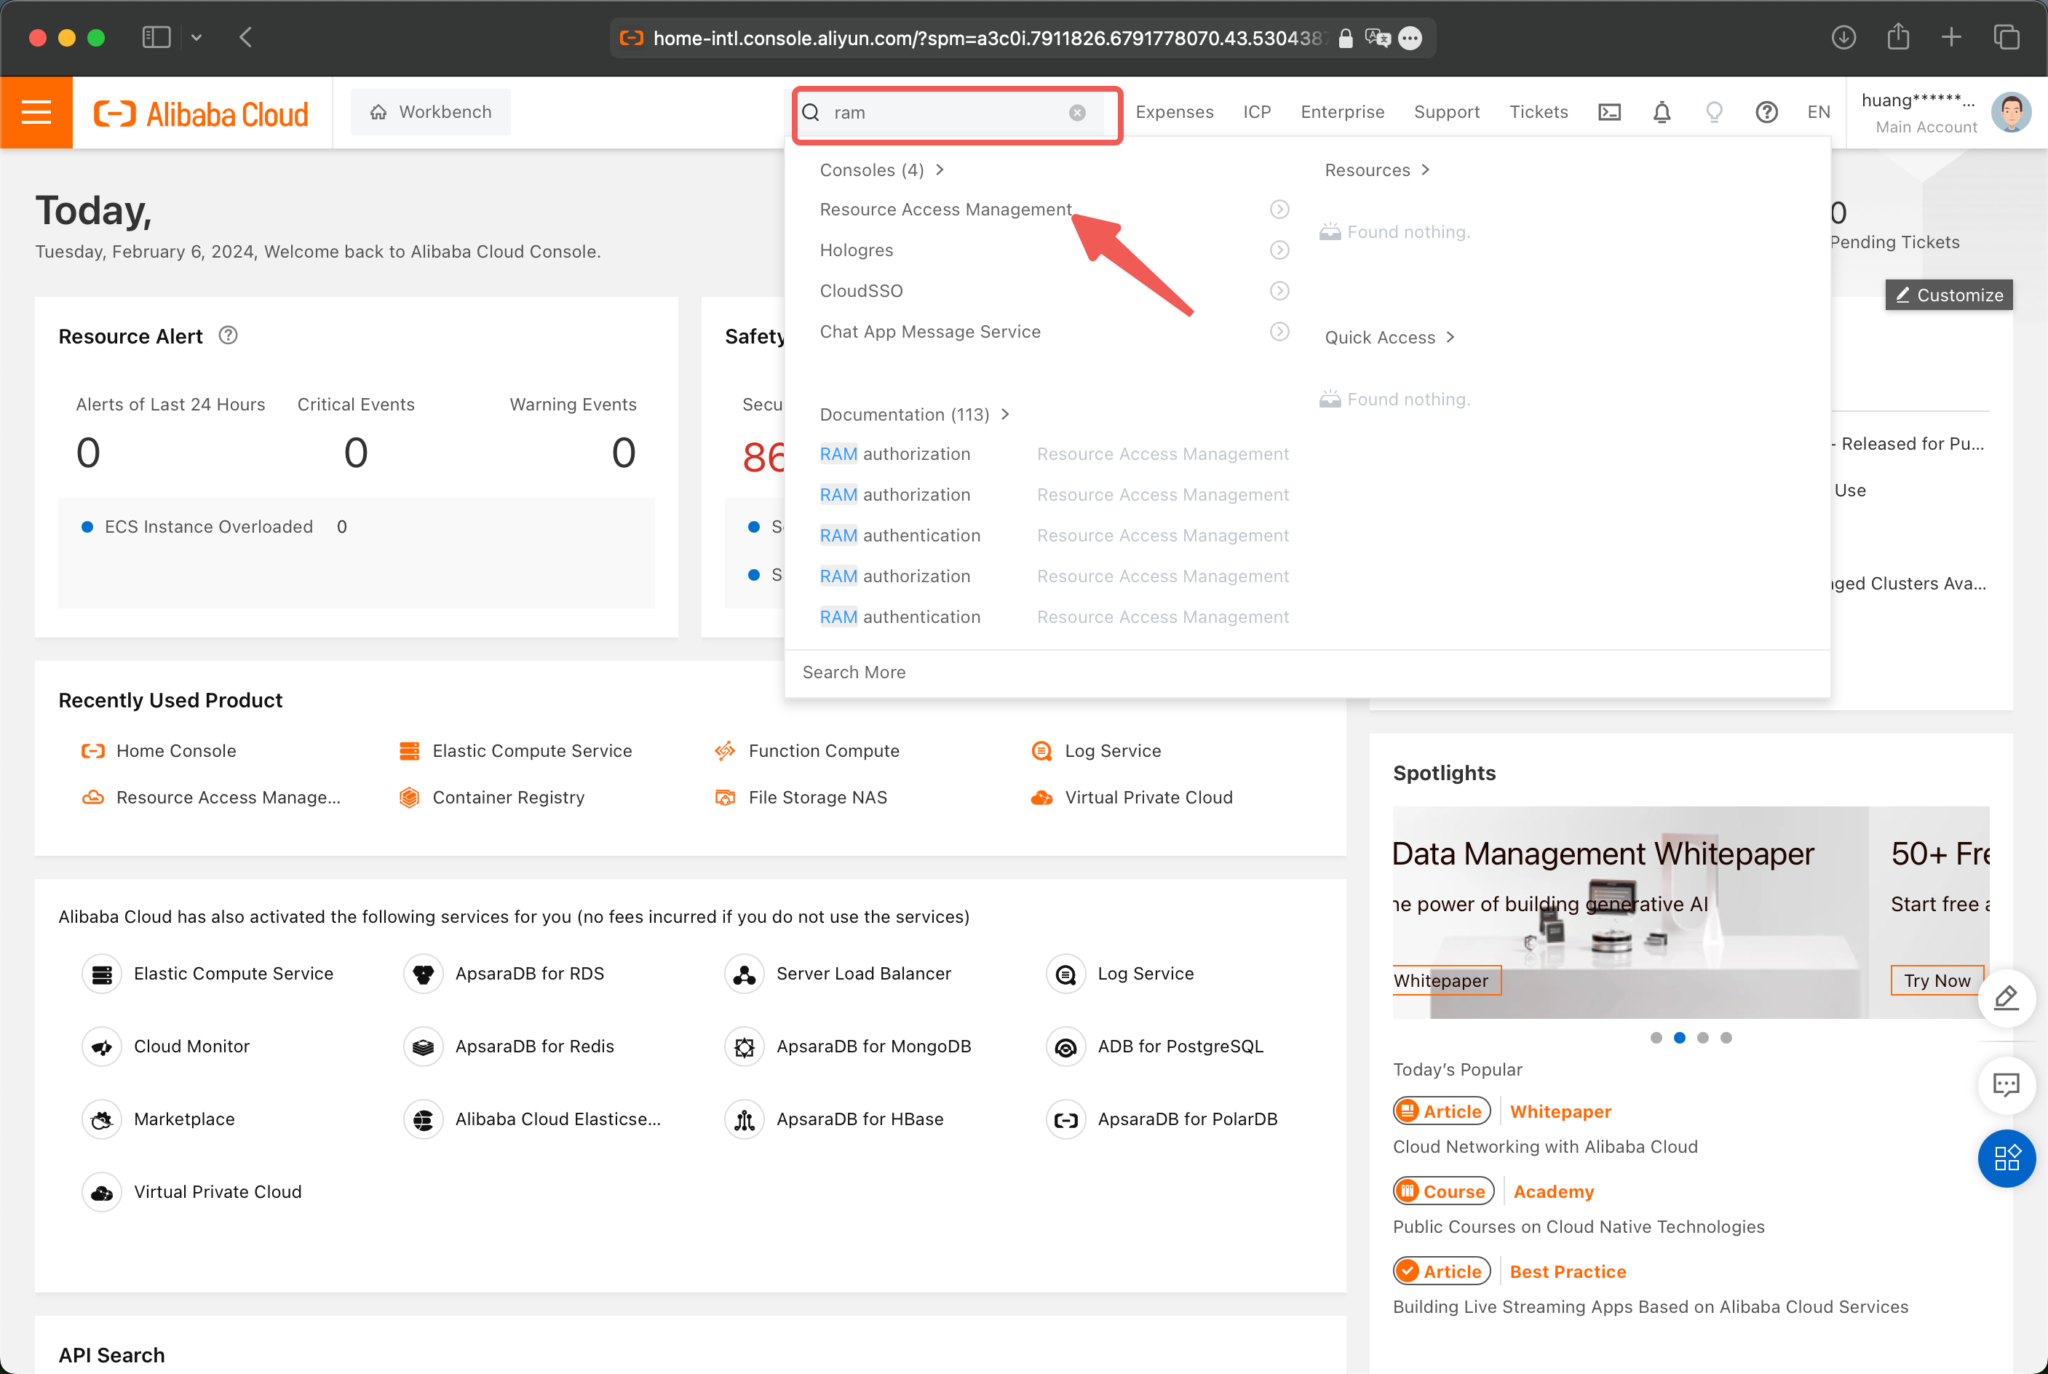Open Function Compute in recently used

tap(807, 750)
